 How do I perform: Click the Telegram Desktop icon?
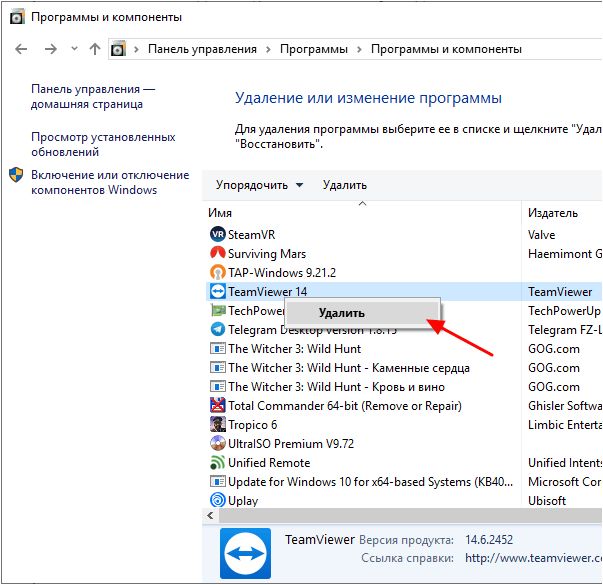(x=218, y=329)
